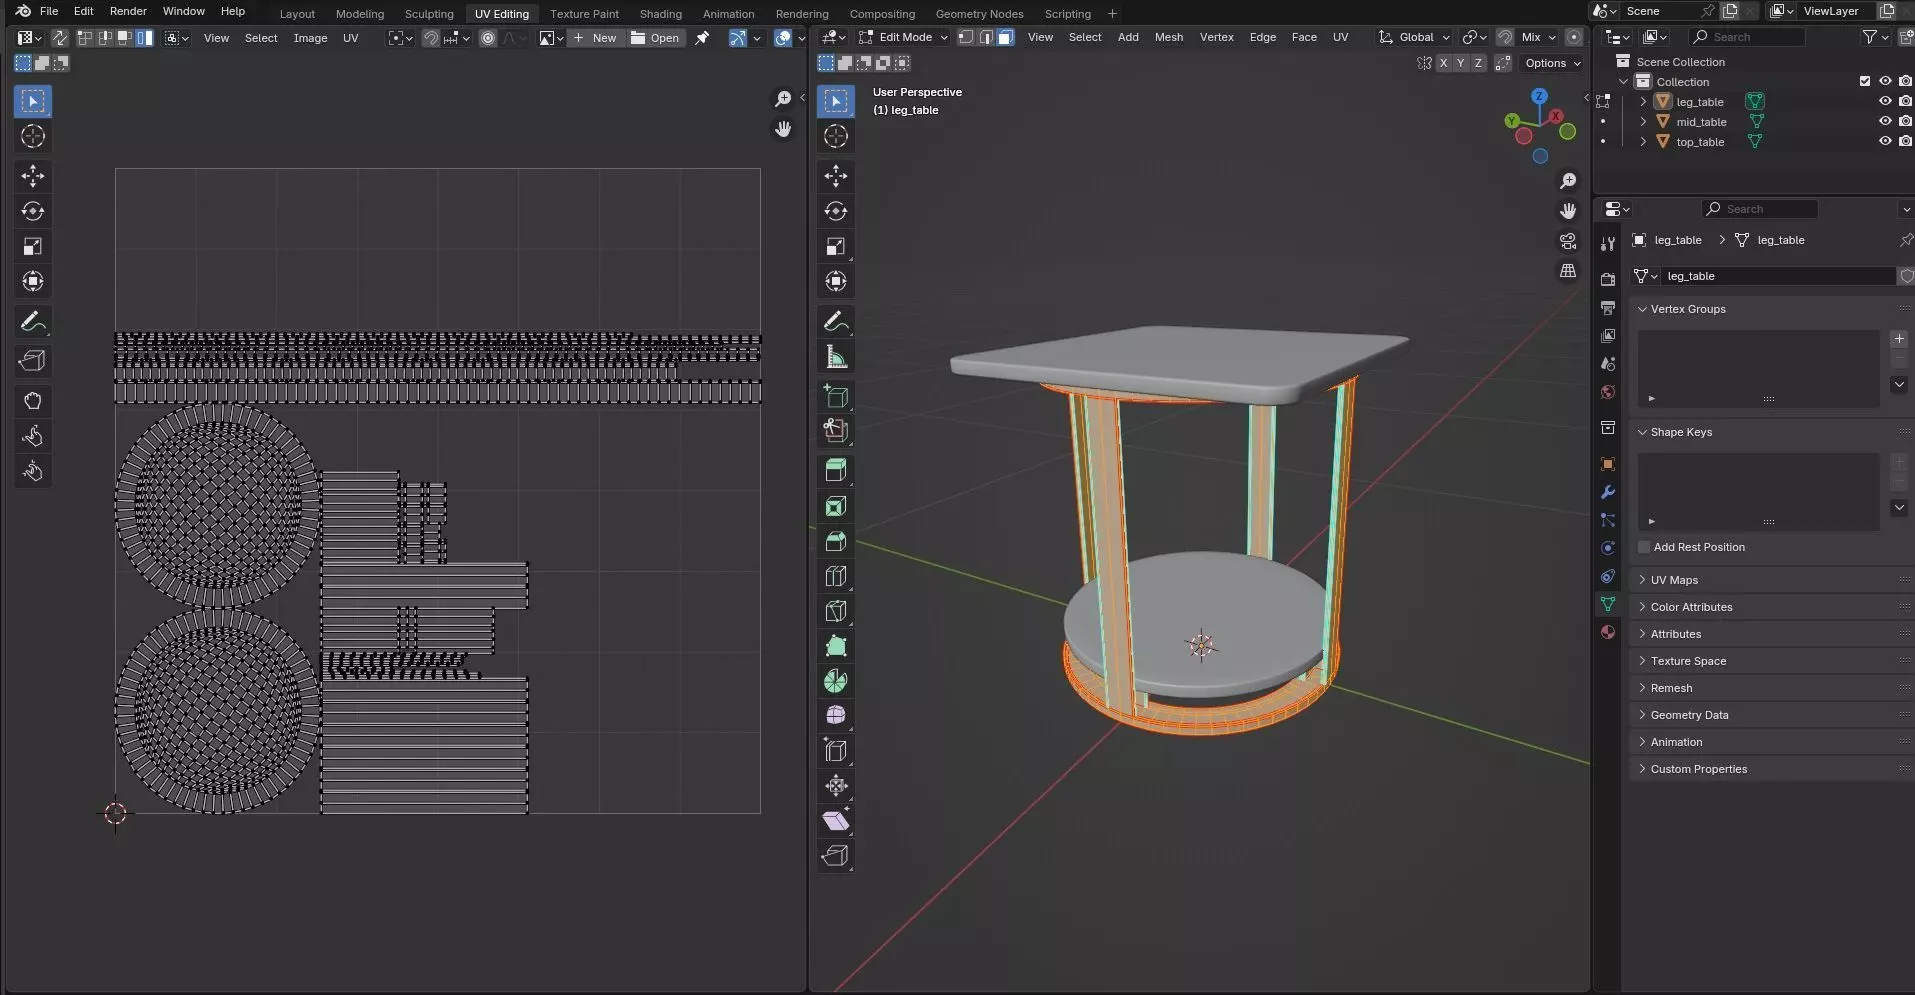Viewport: 1915px width, 995px height.
Task: Hide mid_table in viewport via eye icon
Action: click(1885, 121)
